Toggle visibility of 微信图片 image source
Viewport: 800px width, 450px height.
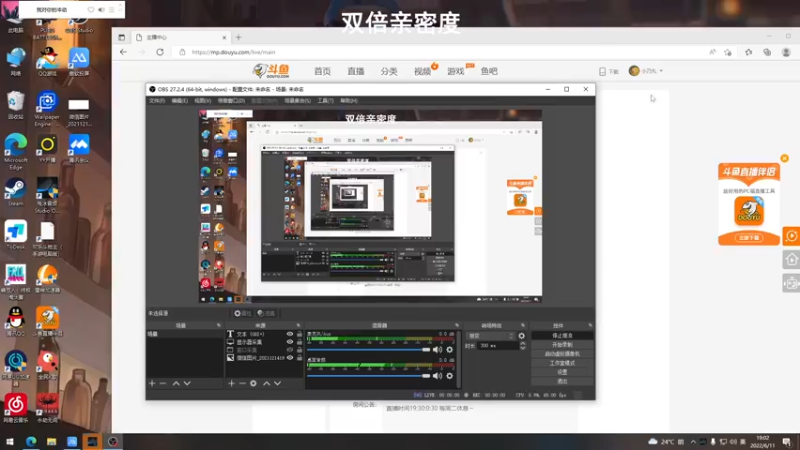[290, 358]
